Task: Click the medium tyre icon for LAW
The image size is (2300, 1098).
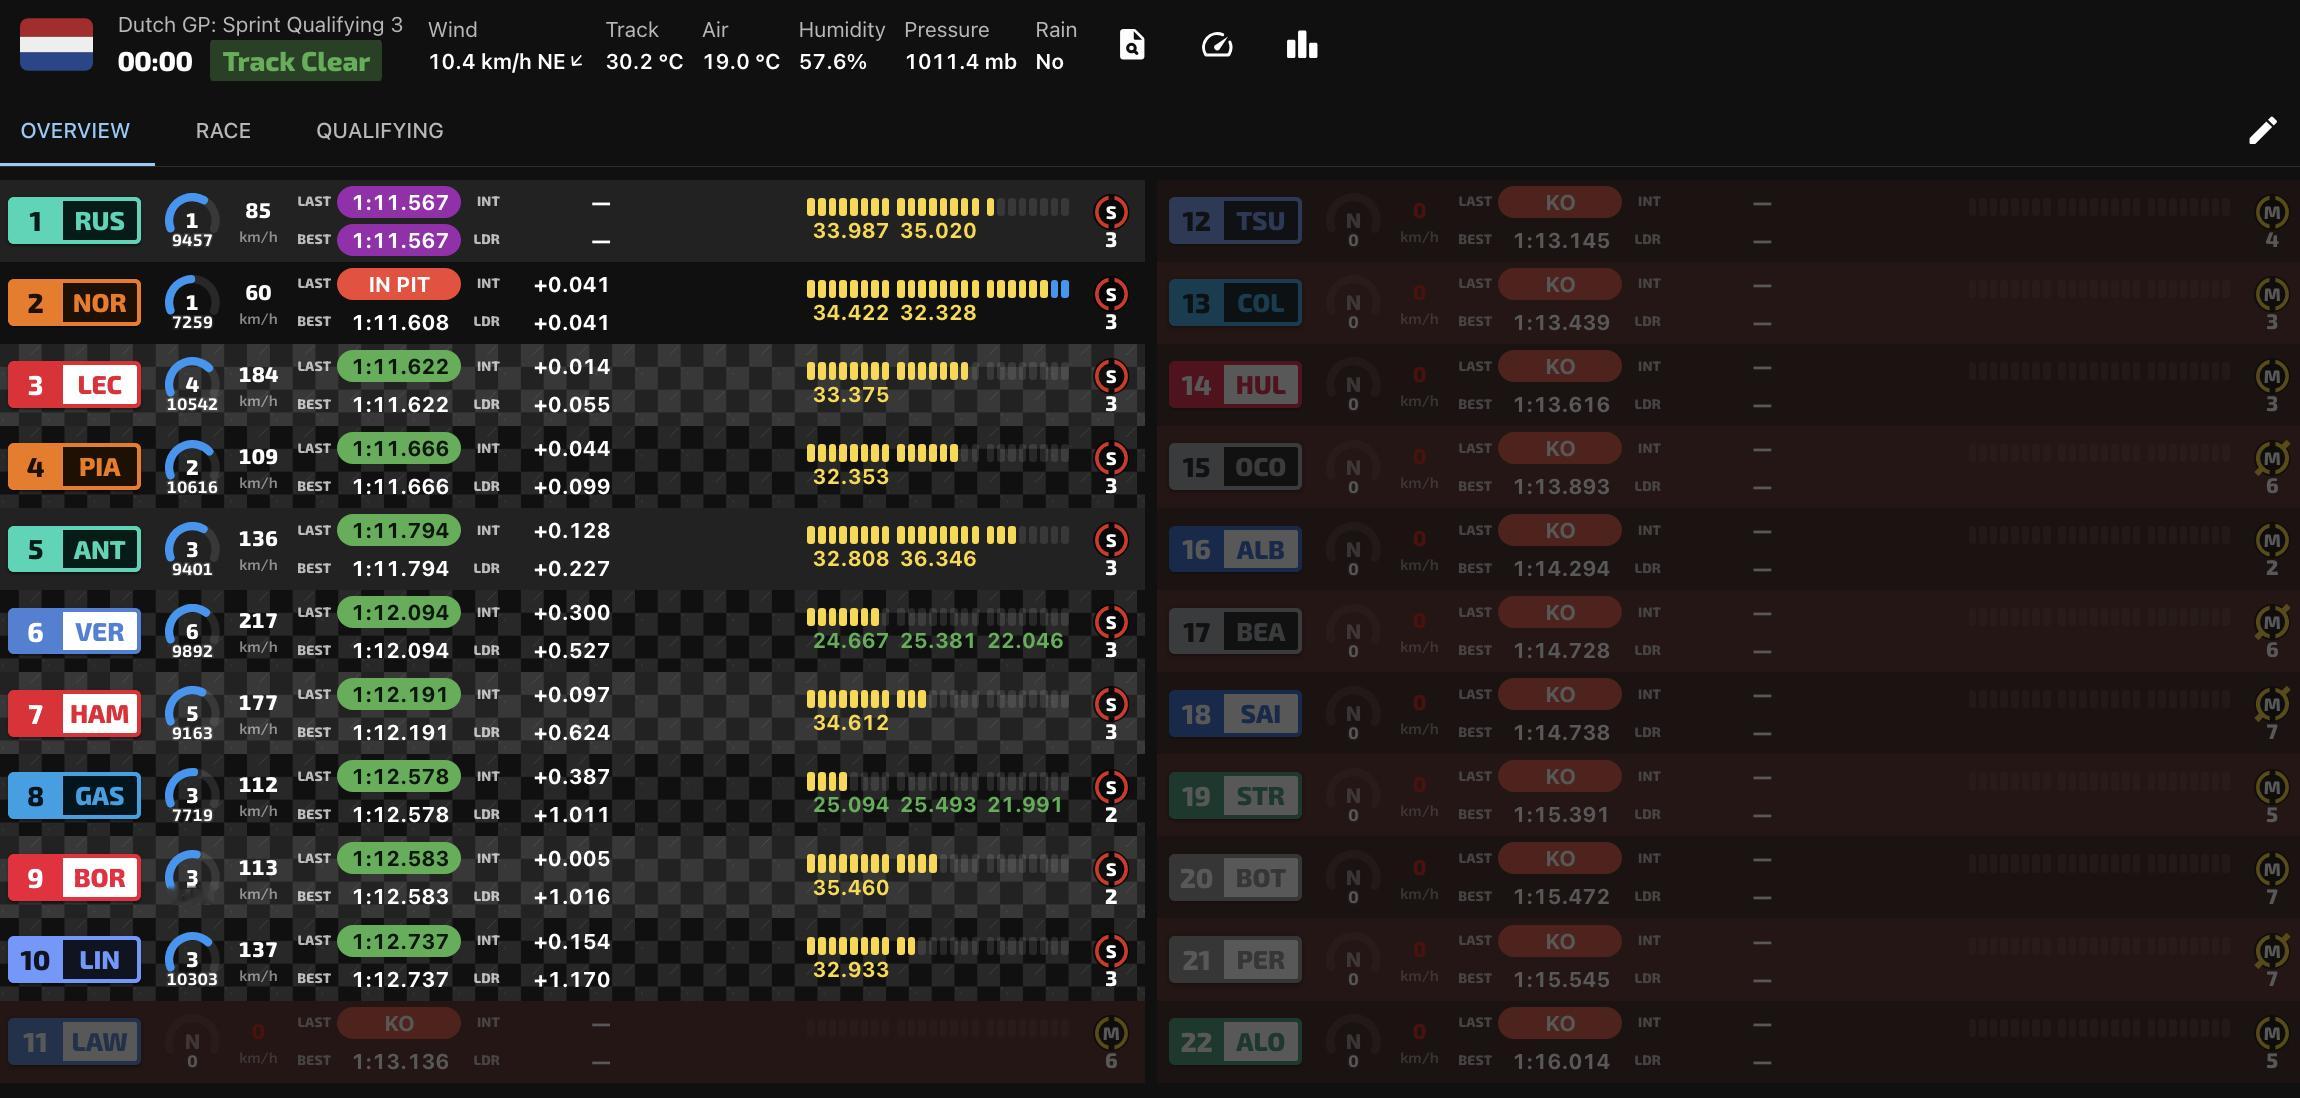Action: [1111, 1033]
